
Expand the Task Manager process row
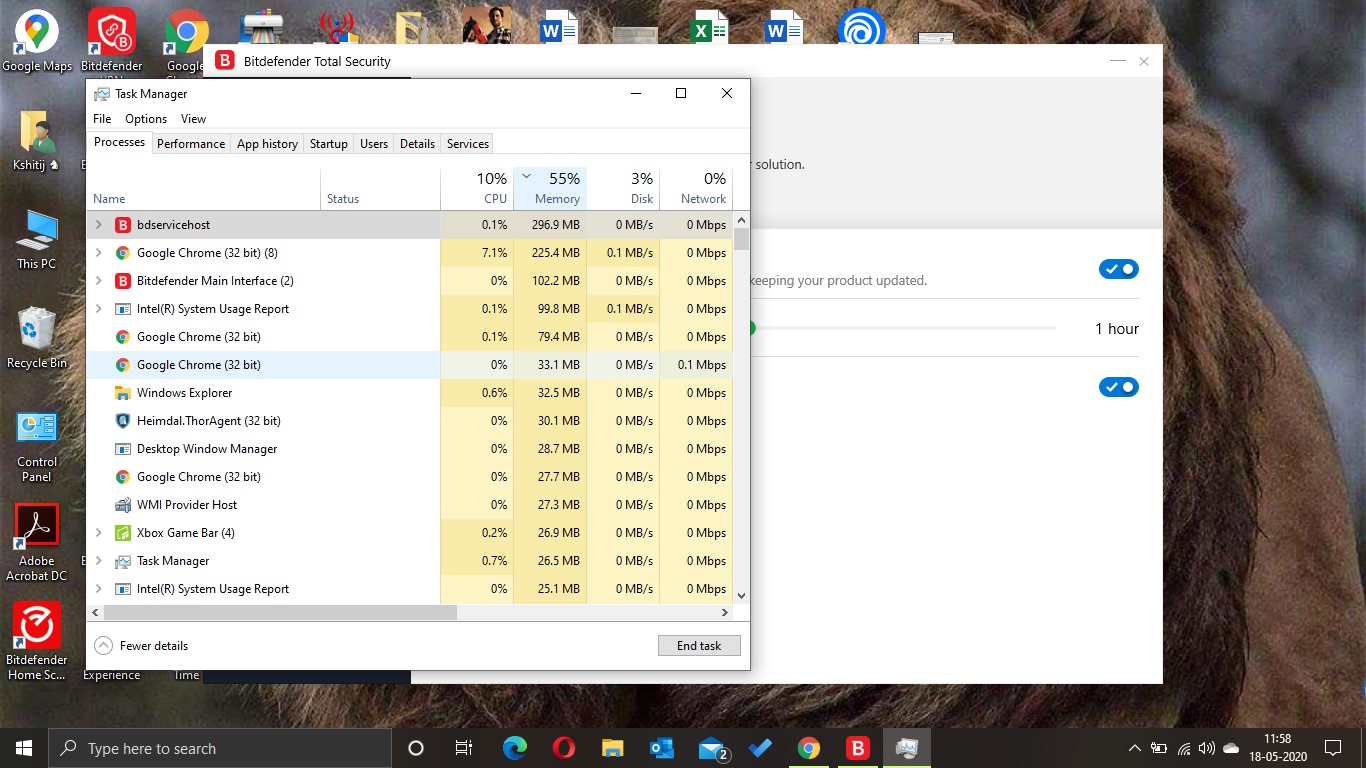(98, 561)
